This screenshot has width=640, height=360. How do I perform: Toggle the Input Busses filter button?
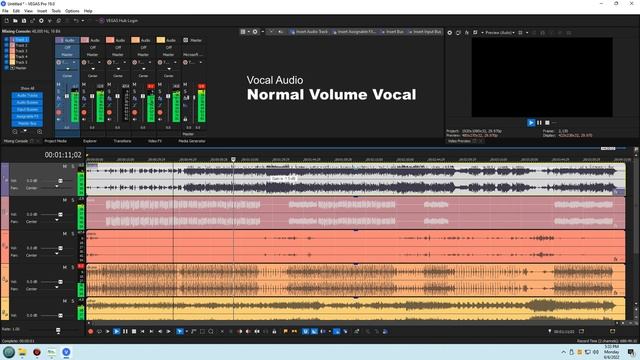pos(27,109)
